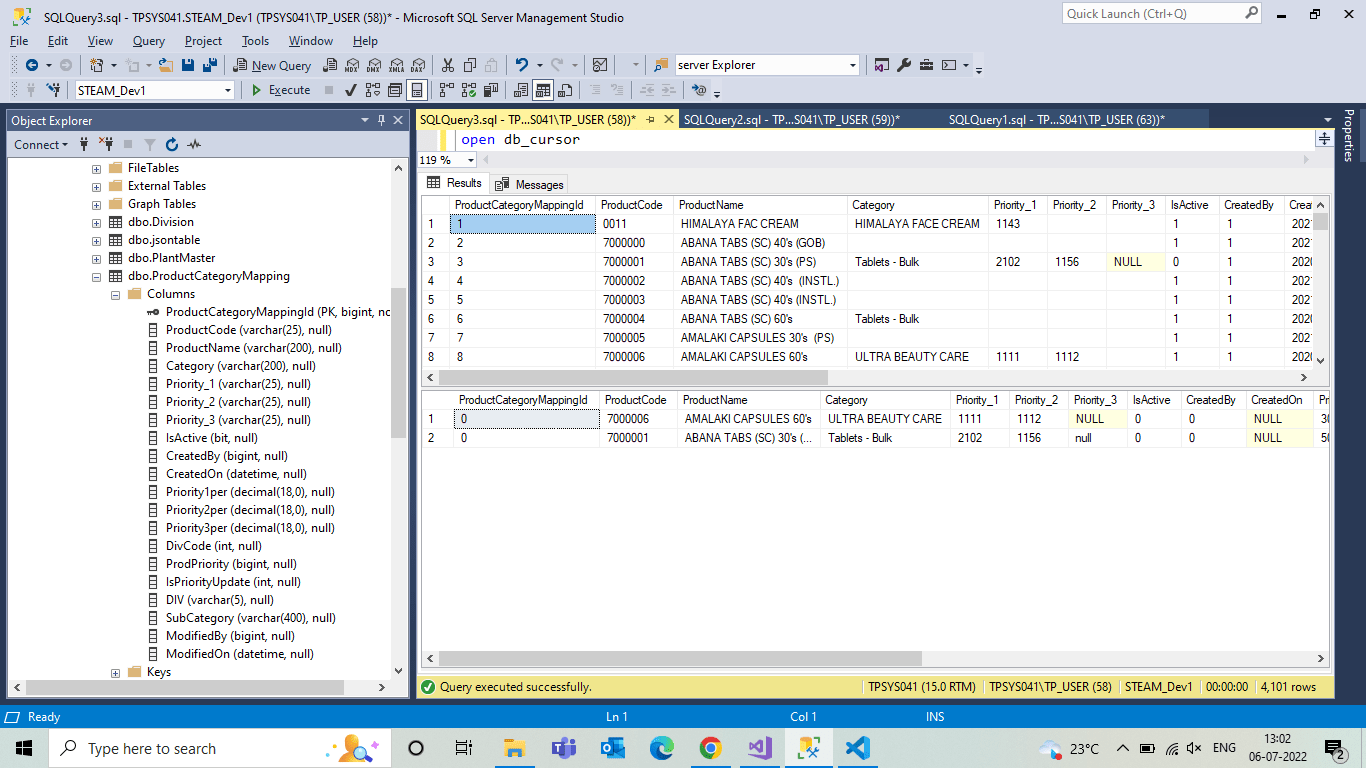Screen dimensions: 1366x768
Task: Click the DAX query icon
Action: point(417,65)
